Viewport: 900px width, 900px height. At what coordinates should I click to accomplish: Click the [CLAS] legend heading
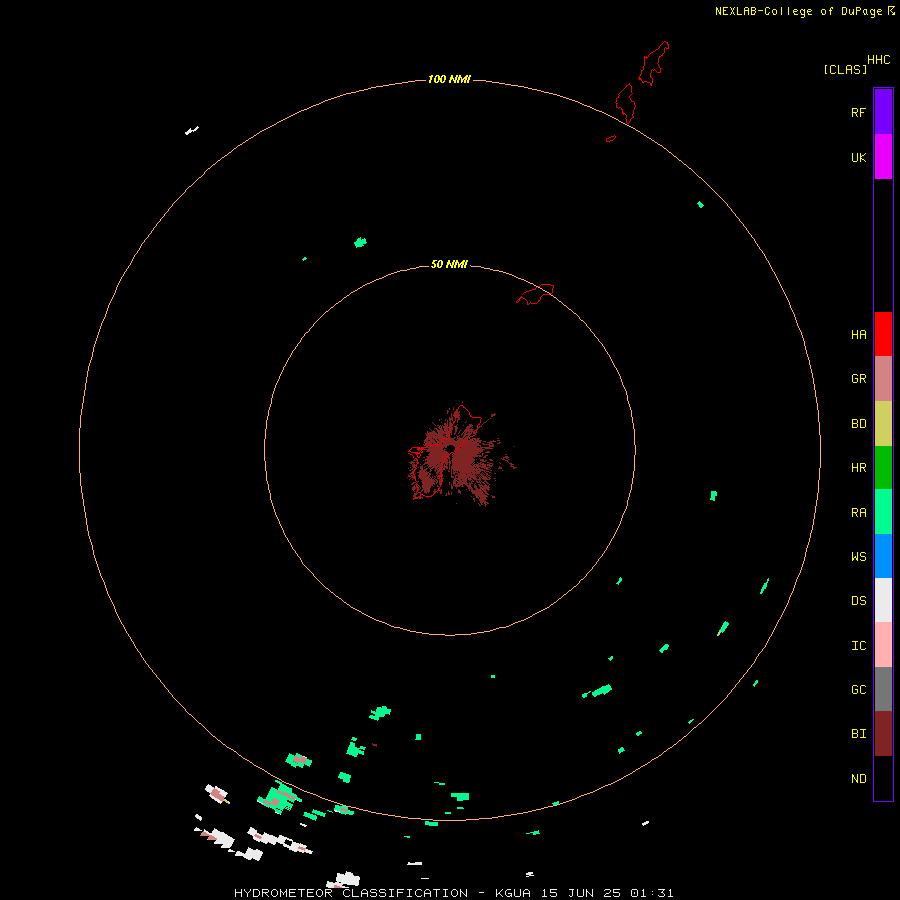(x=845, y=69)
